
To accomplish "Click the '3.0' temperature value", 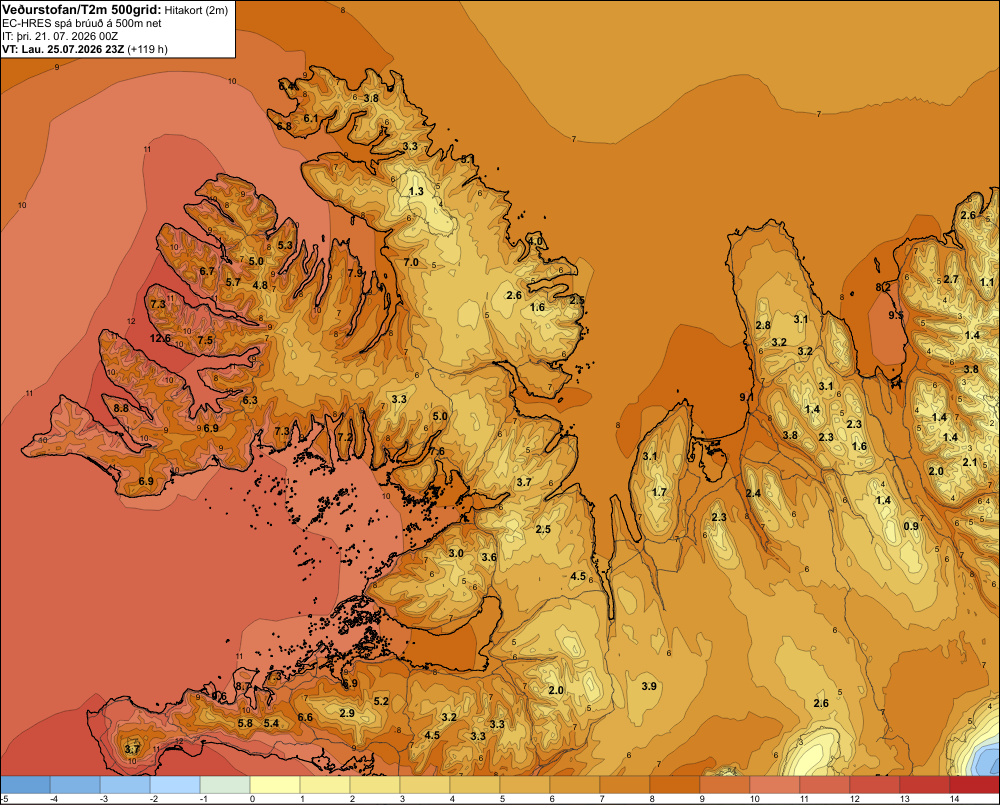I will (x=456, y=553).
